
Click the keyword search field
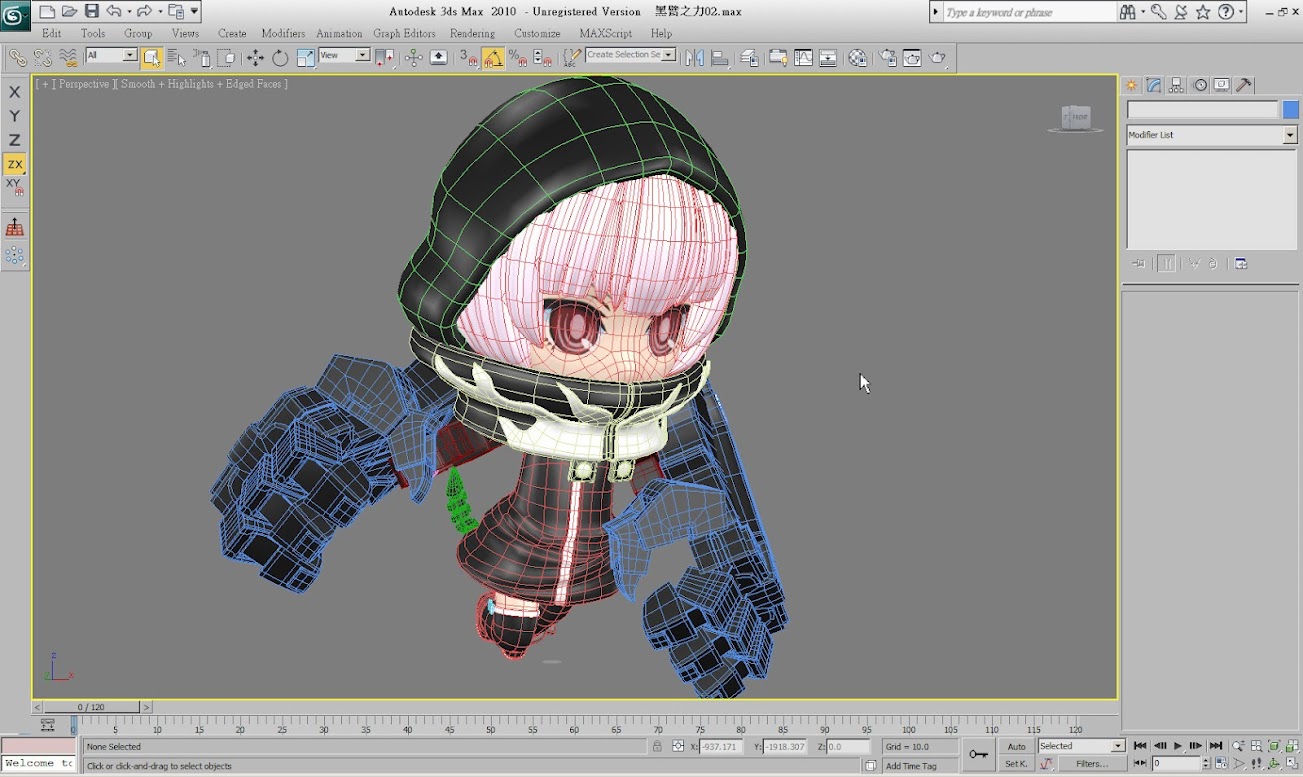coord(1029,12)
